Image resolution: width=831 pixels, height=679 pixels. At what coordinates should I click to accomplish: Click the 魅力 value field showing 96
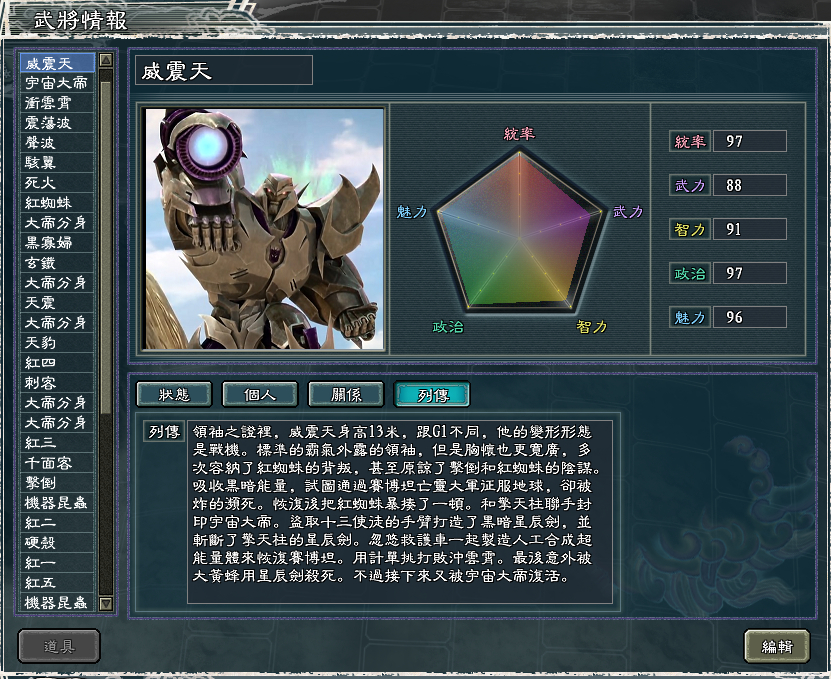(749, 318)
